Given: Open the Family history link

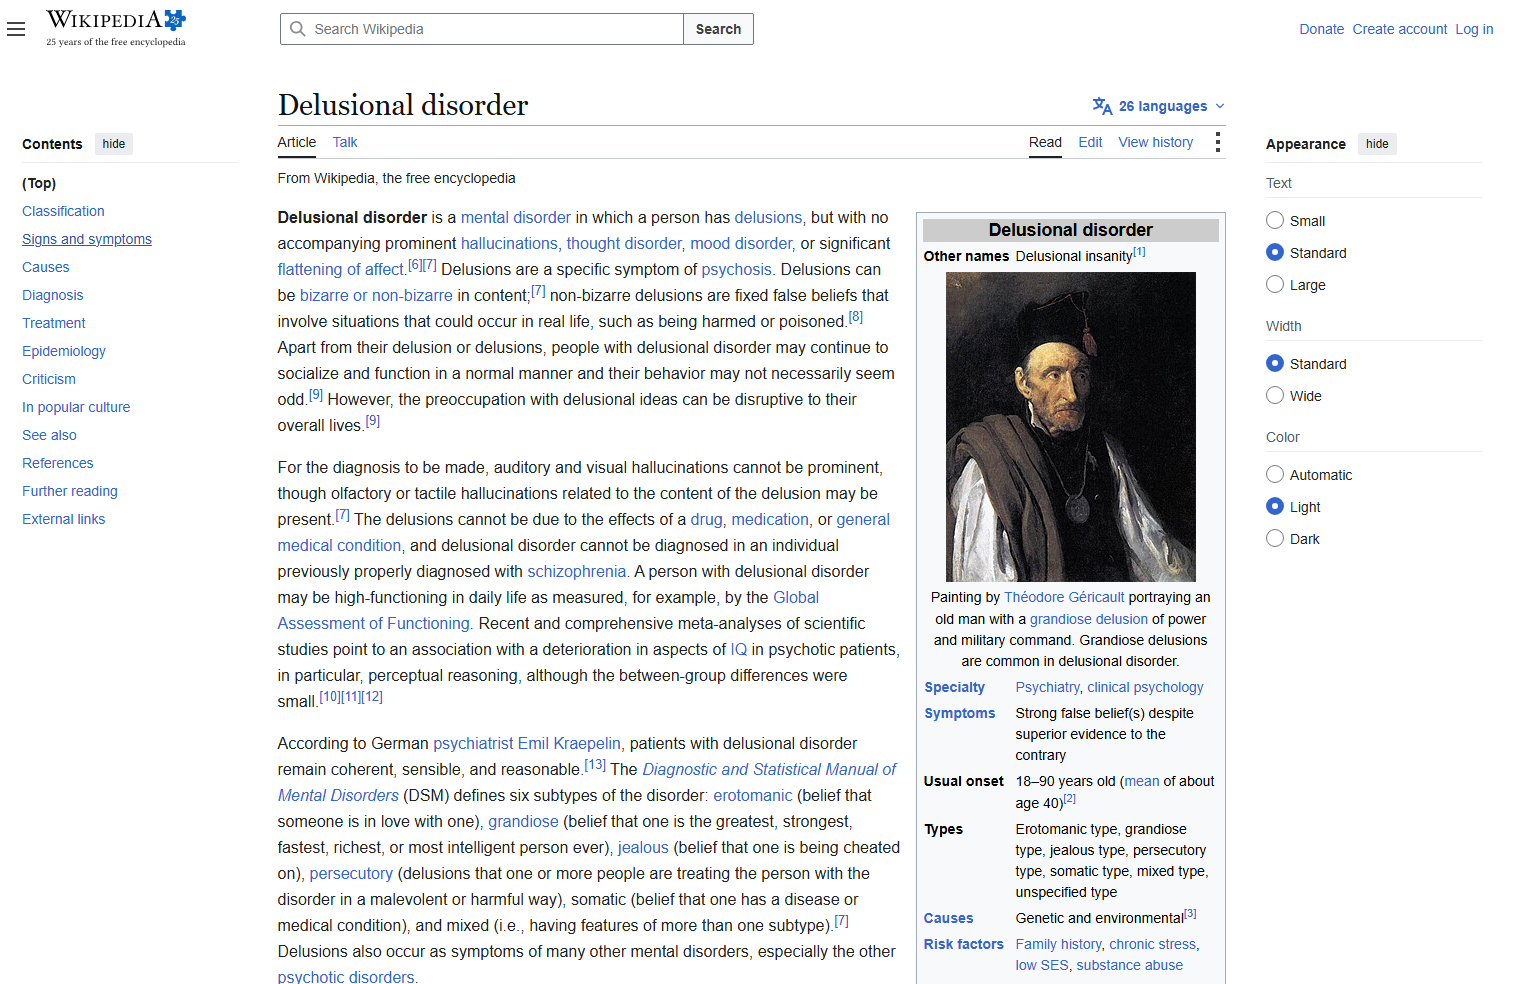Looking at the screenshot, I should (x=1059, y=944).
